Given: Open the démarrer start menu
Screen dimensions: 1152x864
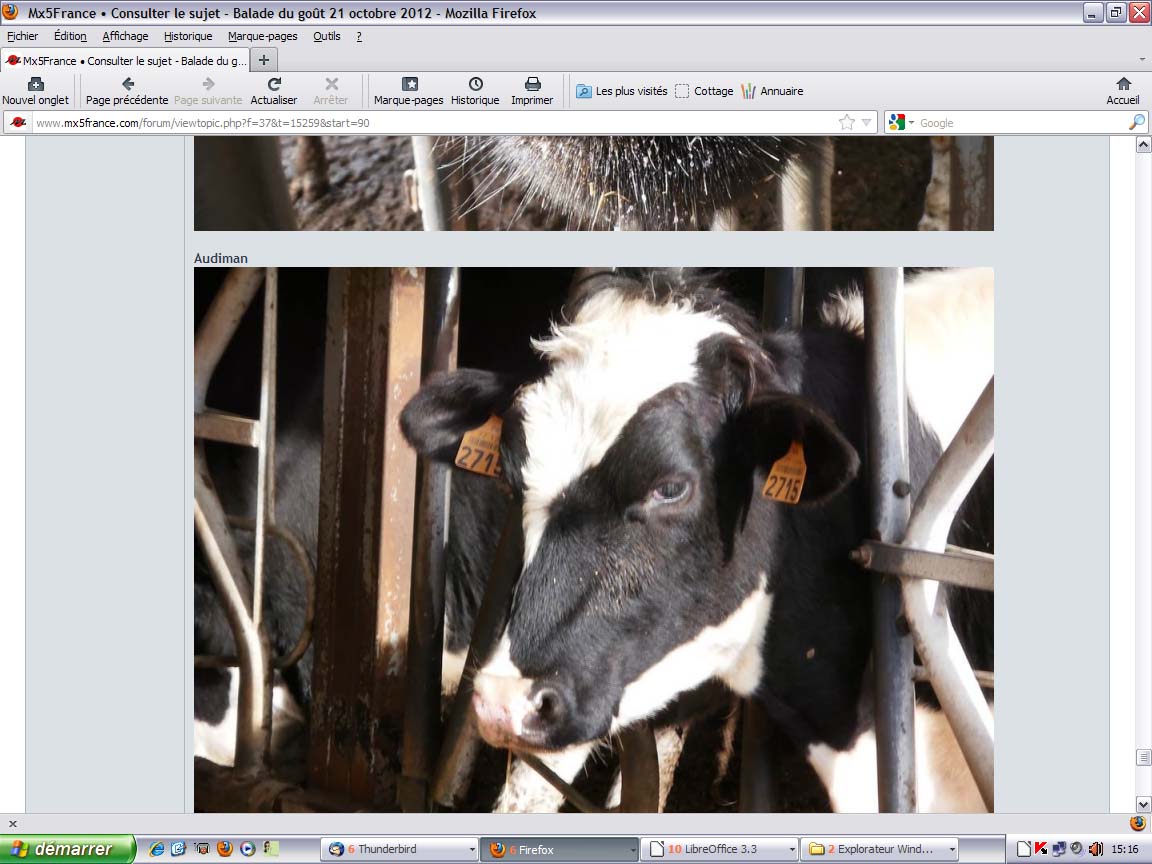Looking at the screenshot, I should [68, 849].
